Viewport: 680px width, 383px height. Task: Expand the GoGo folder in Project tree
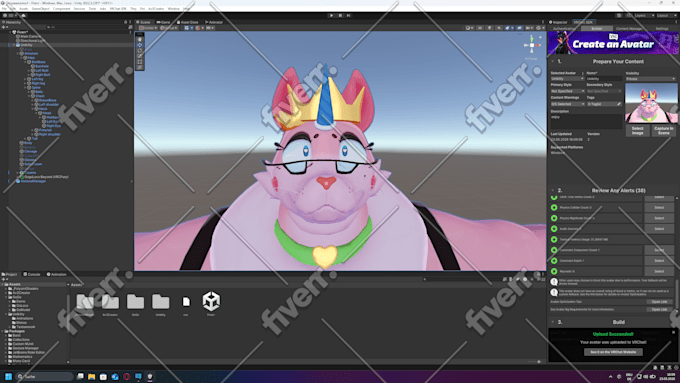(x=6, y=297)
